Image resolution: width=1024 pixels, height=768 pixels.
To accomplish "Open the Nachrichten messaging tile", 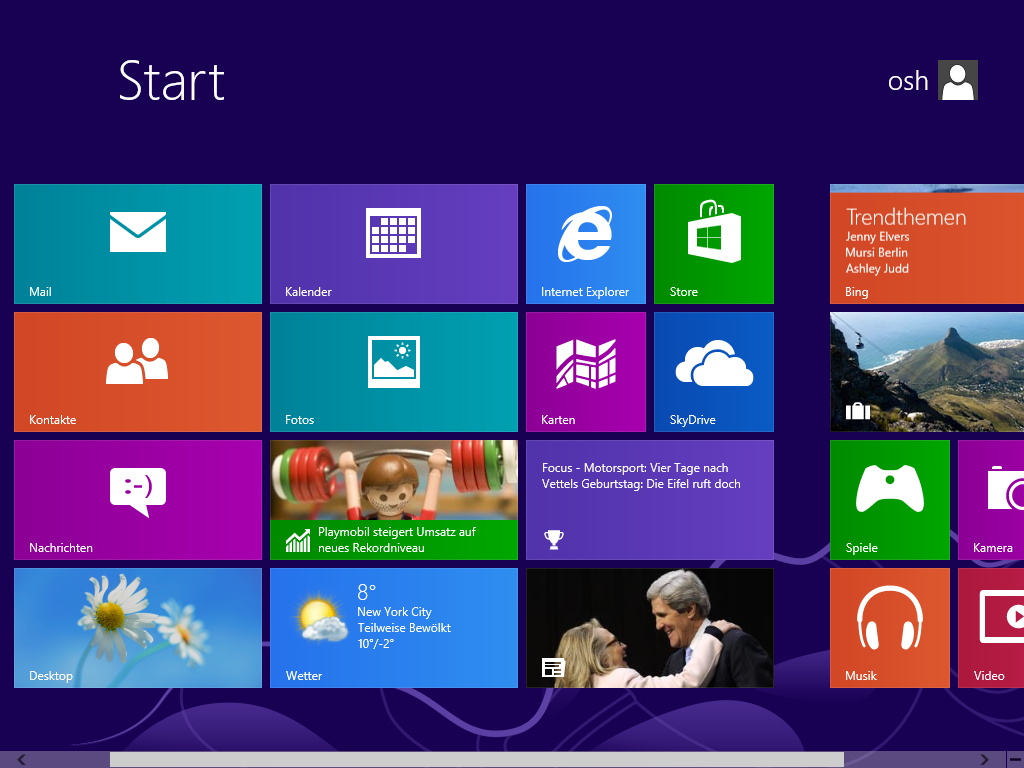I will click(138, 499).
